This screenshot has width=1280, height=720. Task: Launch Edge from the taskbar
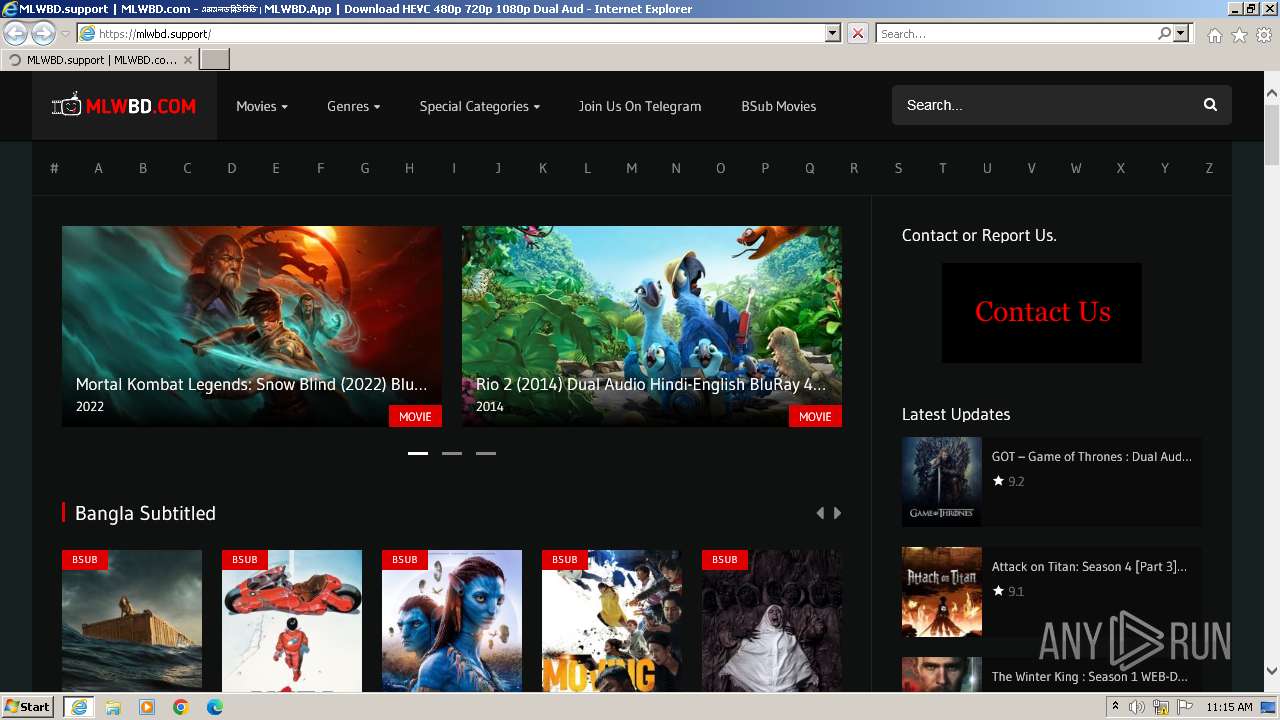215,707
